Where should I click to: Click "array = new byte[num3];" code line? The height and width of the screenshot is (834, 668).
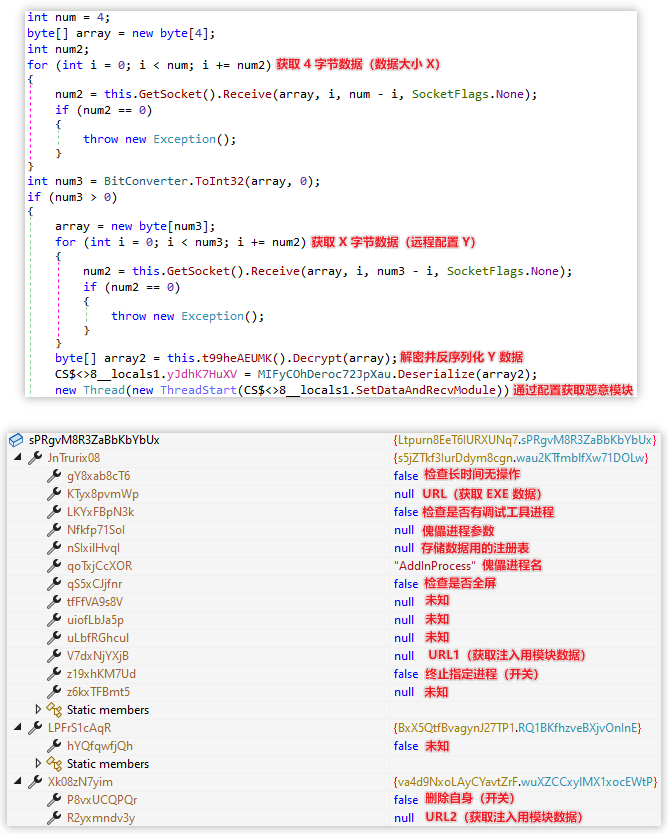coord(135,226)
